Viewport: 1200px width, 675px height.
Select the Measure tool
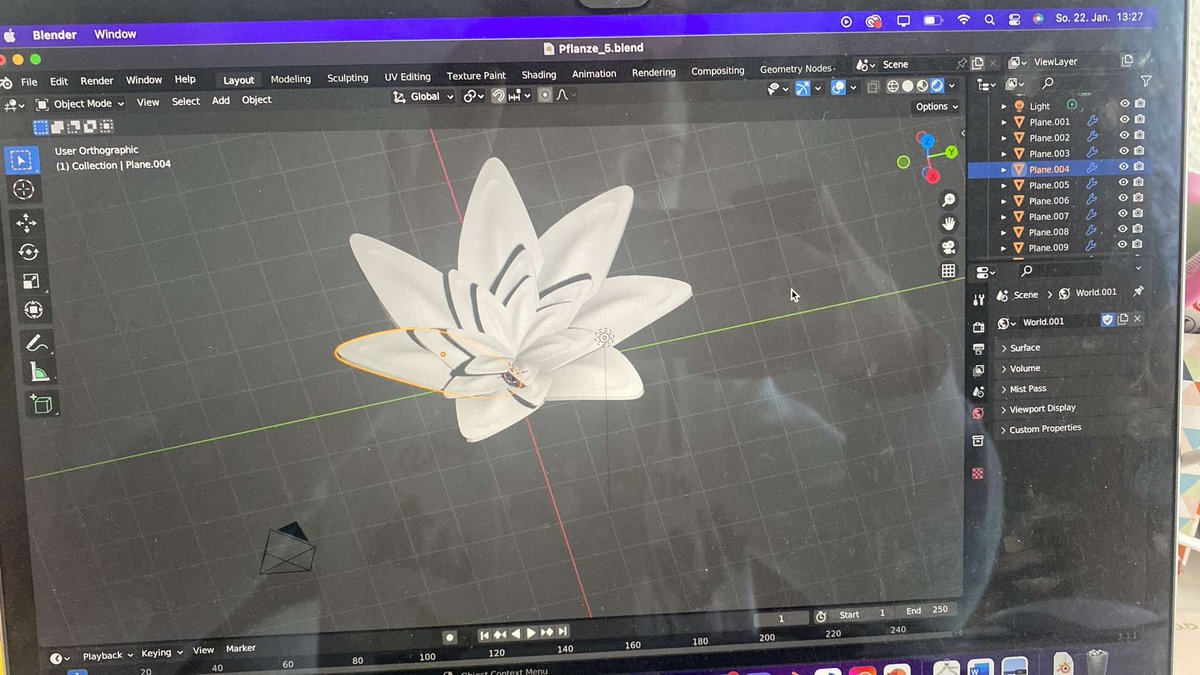(33, 371)
